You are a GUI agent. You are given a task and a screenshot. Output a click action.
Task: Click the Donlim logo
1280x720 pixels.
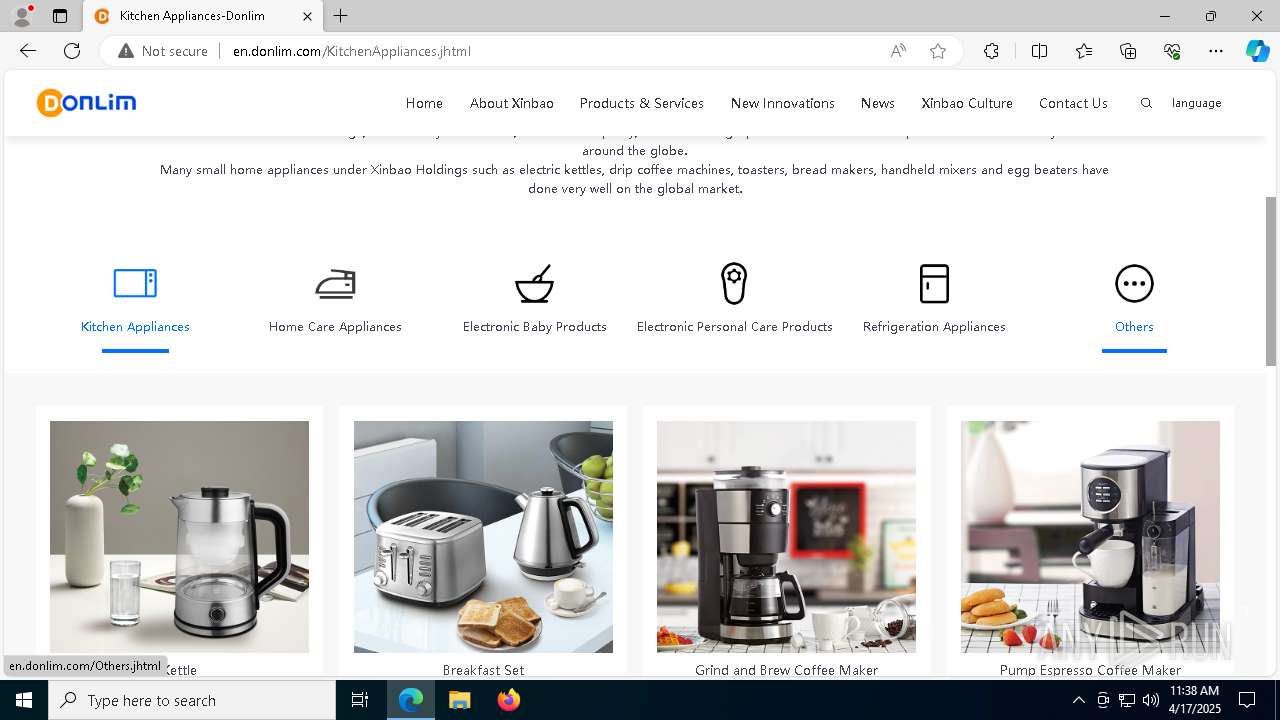pyautogui.click(x=86, y=102)
